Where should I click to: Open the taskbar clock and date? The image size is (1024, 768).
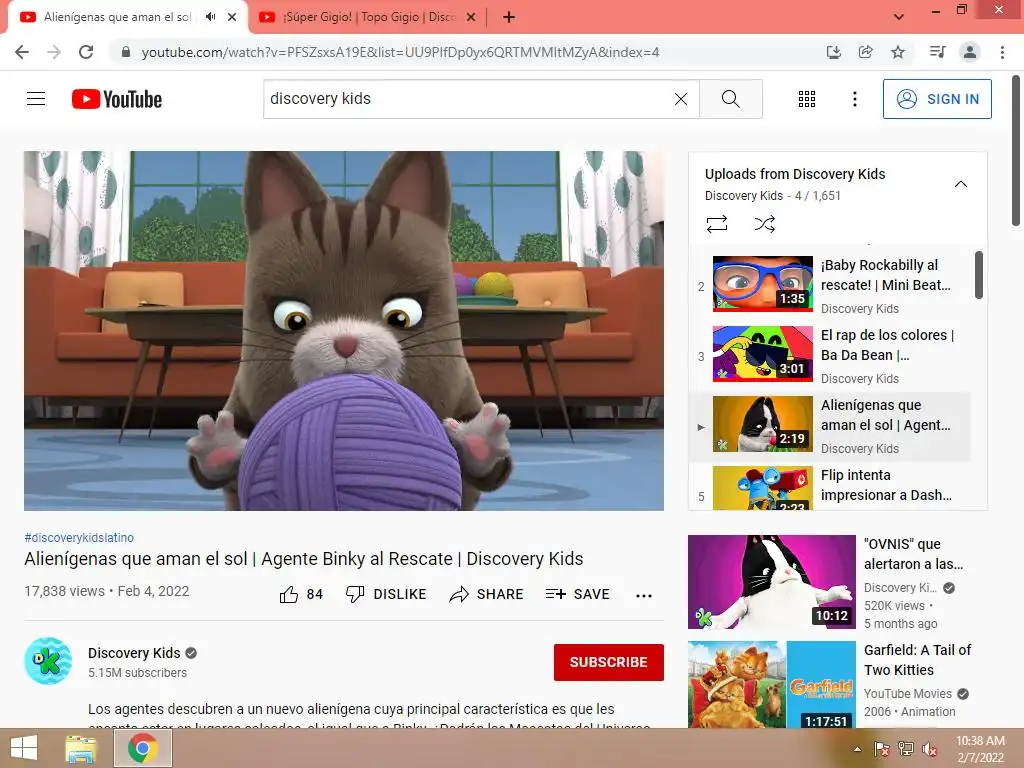(x=980, y=749)
